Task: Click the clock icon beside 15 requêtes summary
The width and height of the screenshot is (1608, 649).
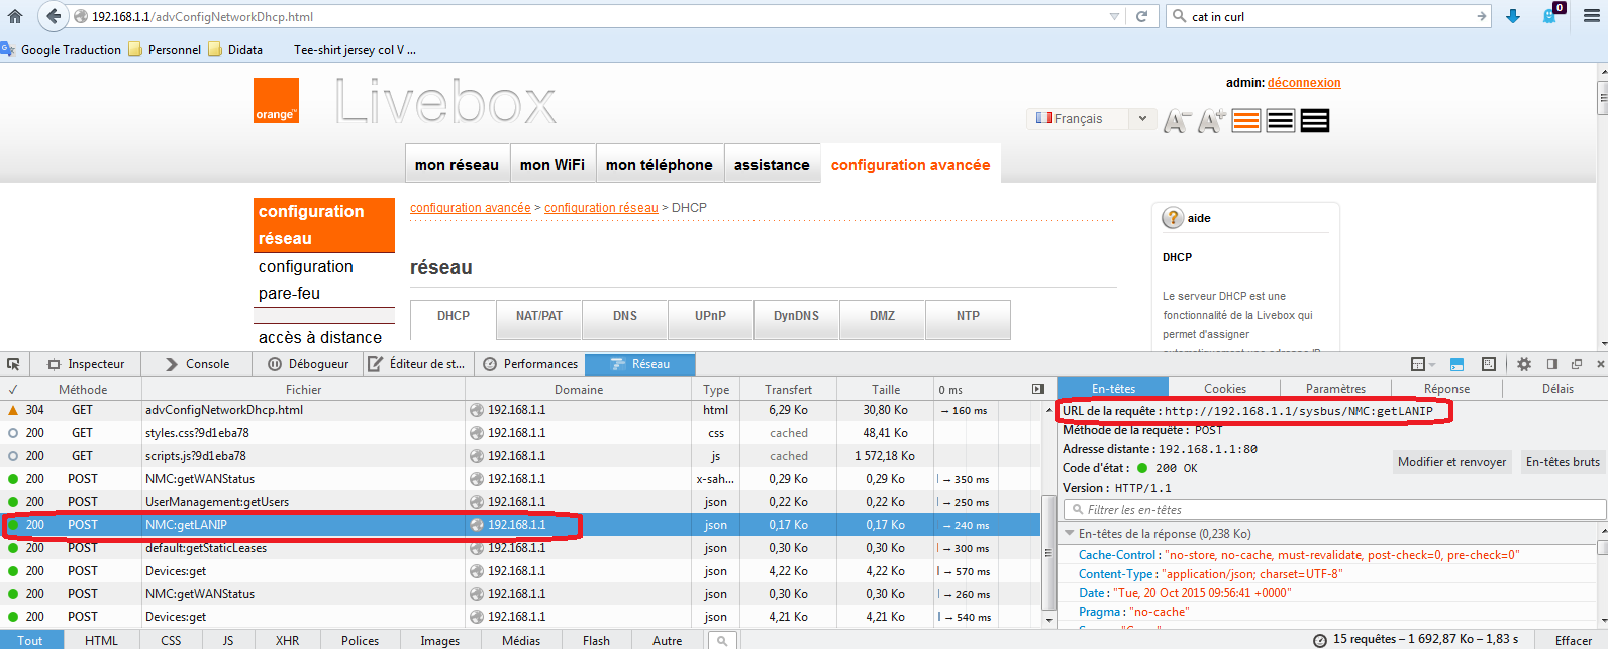Action: pos(1320,640)
